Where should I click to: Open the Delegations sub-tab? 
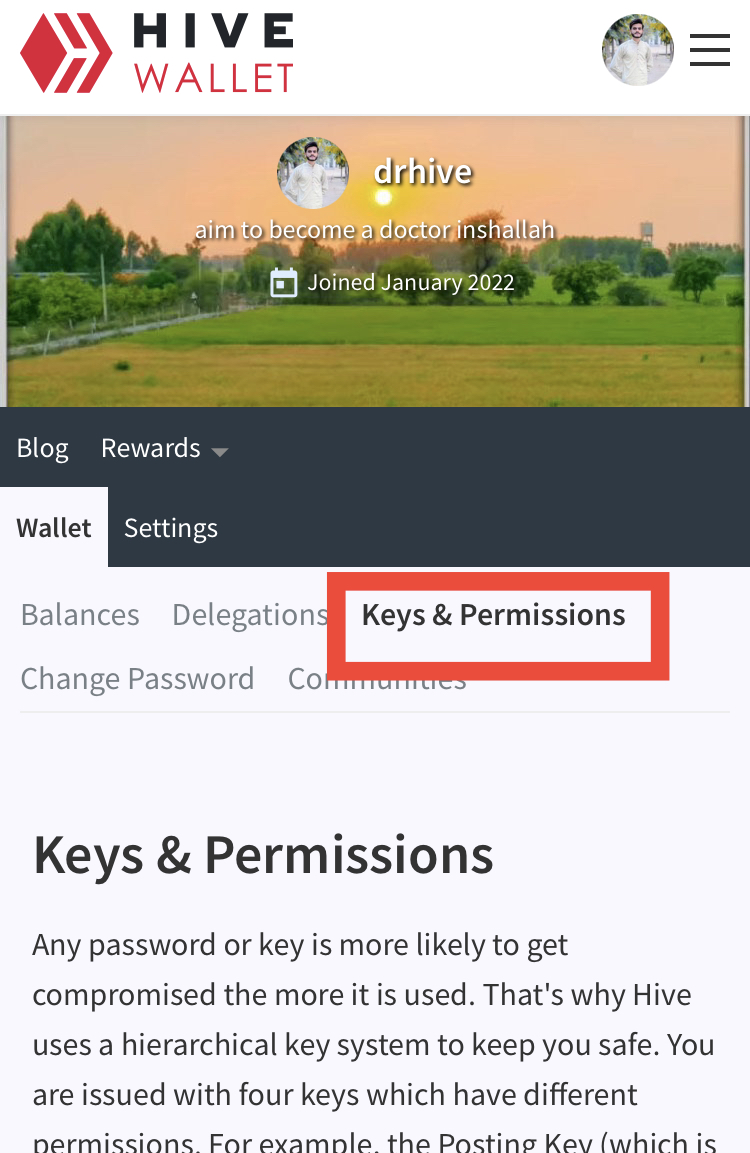point(250,615)
